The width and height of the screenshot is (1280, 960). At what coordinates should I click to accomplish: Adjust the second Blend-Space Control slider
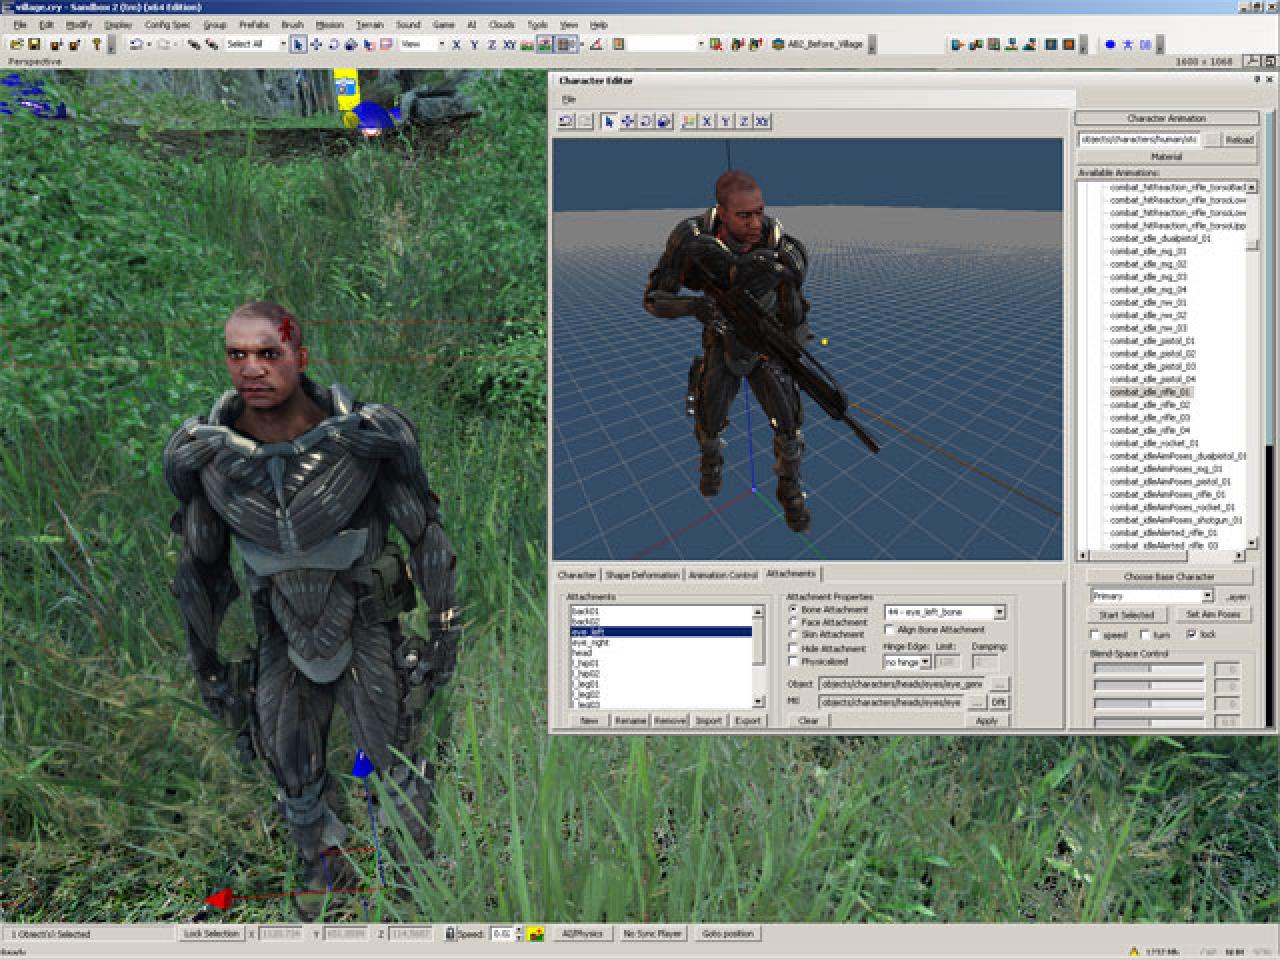pos(1149,686)
